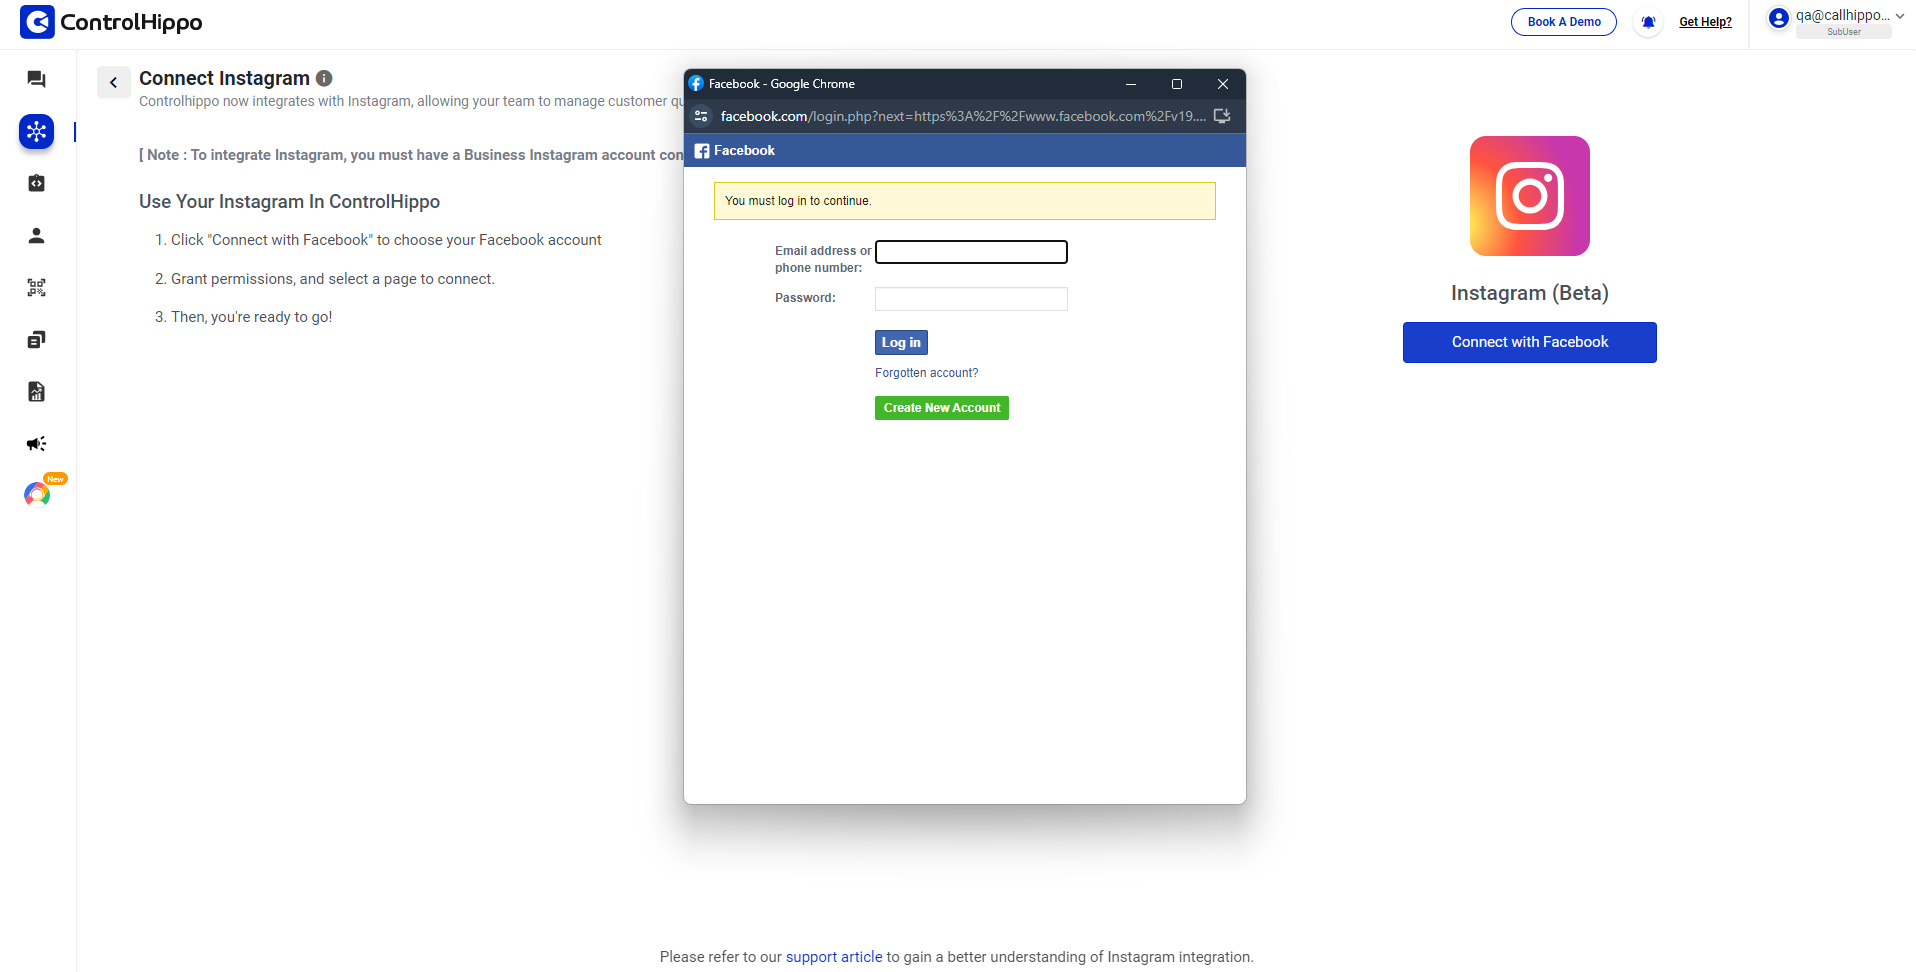Open the reports document sidebar icon
The image size is (1916, 972).
point(36,391)
